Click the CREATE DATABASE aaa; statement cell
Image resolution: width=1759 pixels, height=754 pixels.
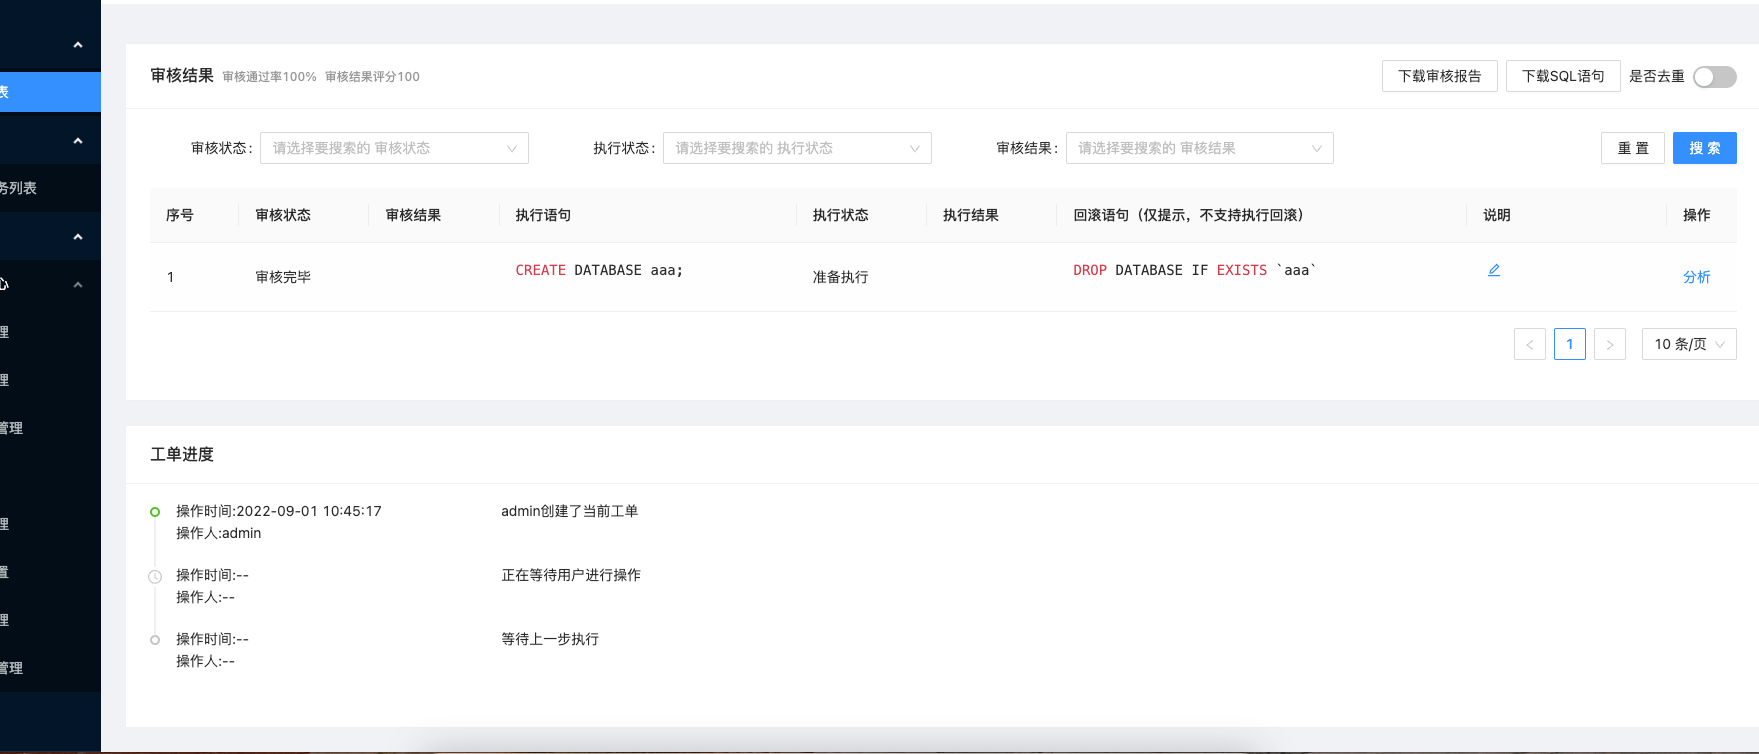click(x=599, y=270)
